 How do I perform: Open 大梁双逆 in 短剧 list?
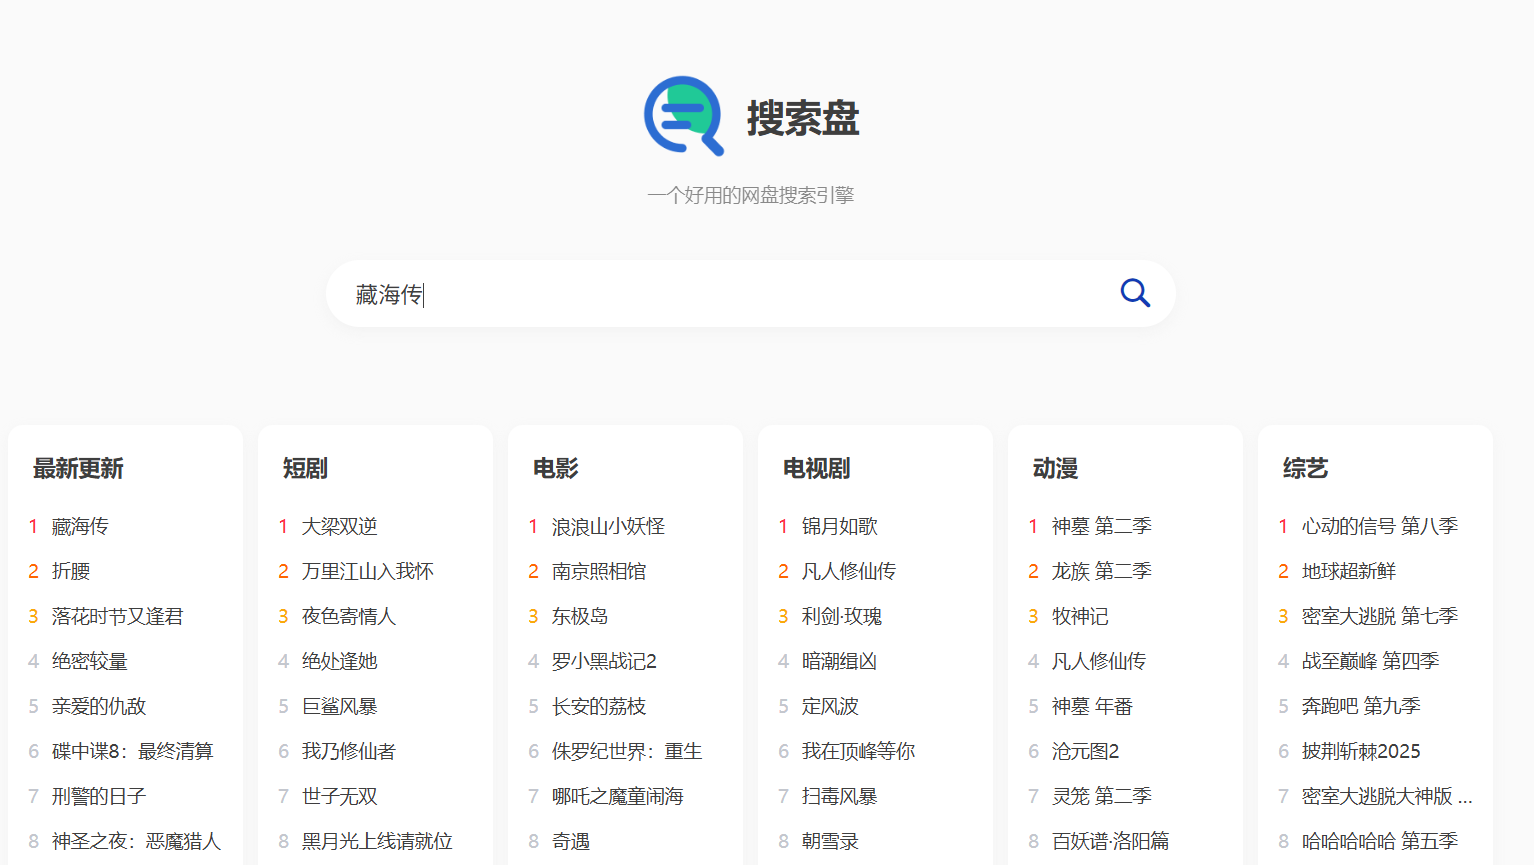pyautogui.click(x=340, y=526)
